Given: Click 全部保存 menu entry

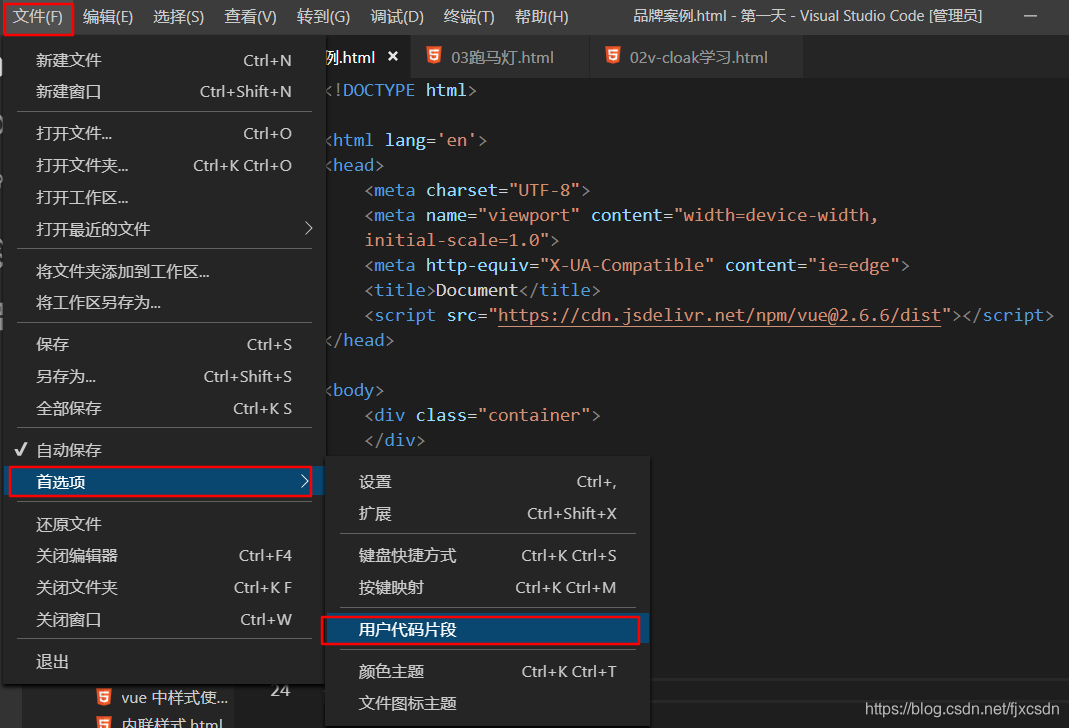Looking at the screenshot, I should coord(164,408).
